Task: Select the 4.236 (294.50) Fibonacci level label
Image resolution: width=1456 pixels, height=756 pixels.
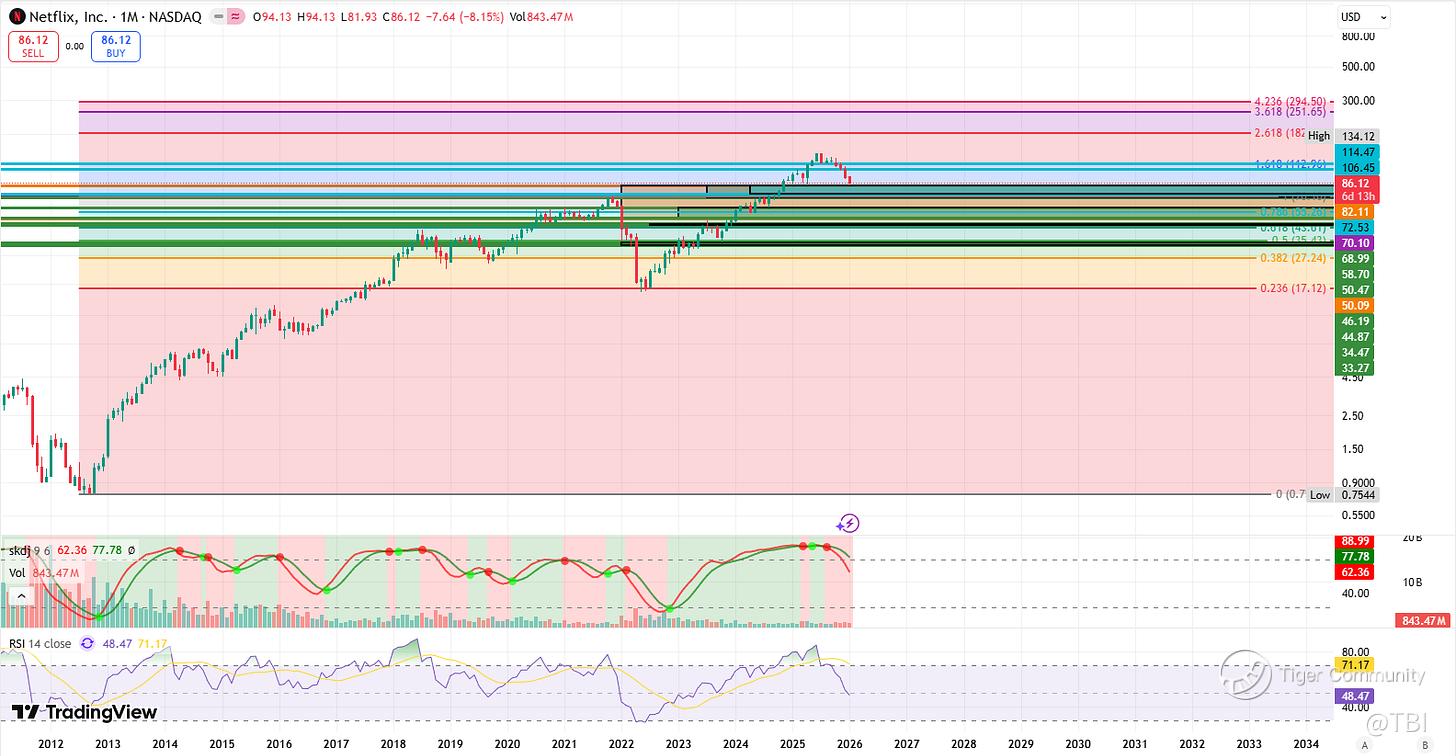Action: 1290,101
